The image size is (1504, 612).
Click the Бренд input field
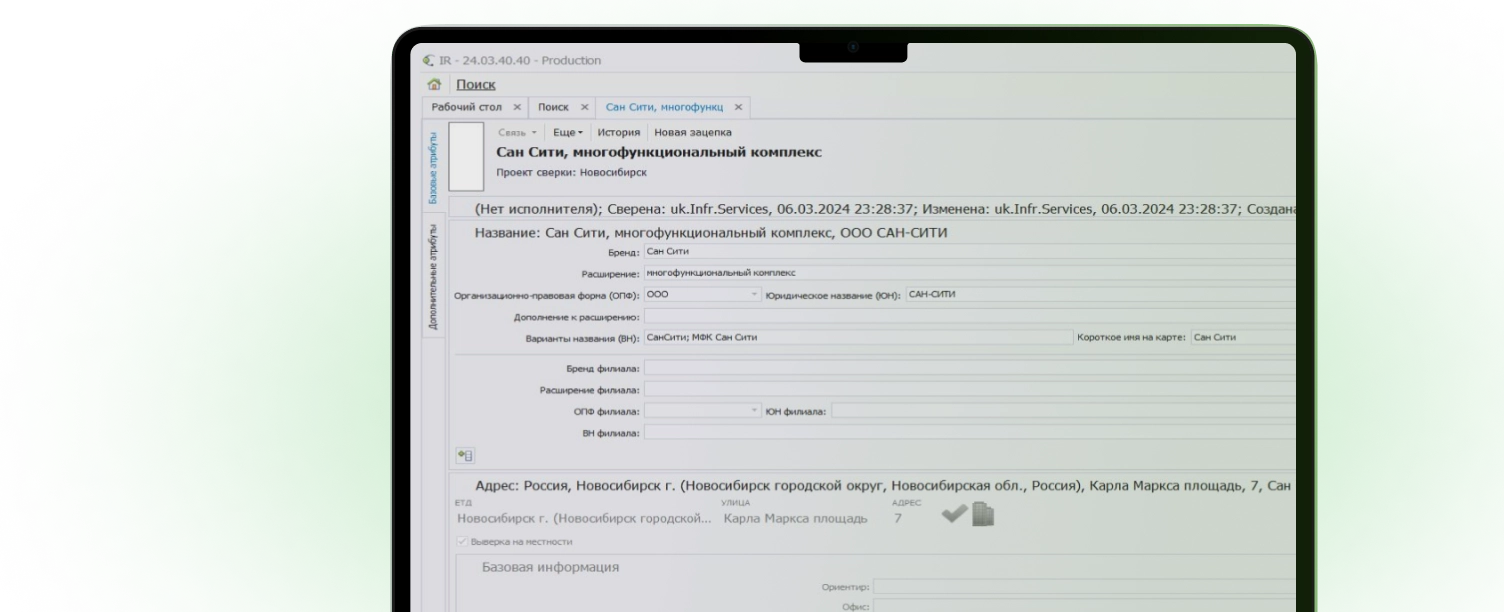coord(970,252)
